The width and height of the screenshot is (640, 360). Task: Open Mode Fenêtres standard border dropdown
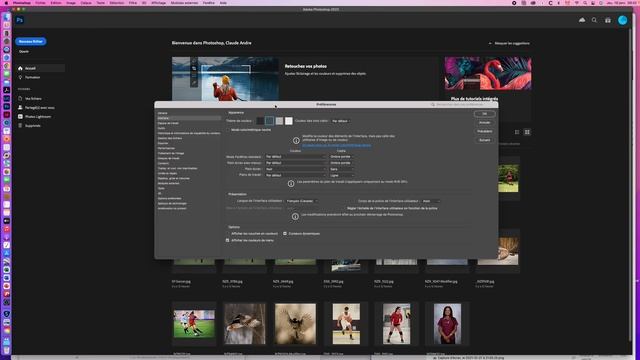[341, 157]
